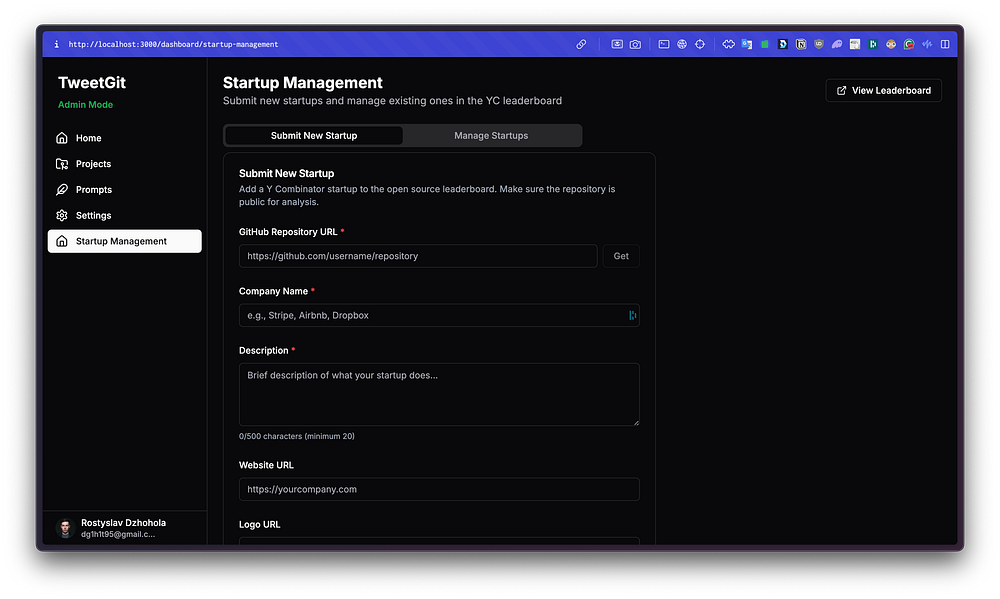
Task: Click the camera screenshot icon in toolbar
Action: (635, 44)
